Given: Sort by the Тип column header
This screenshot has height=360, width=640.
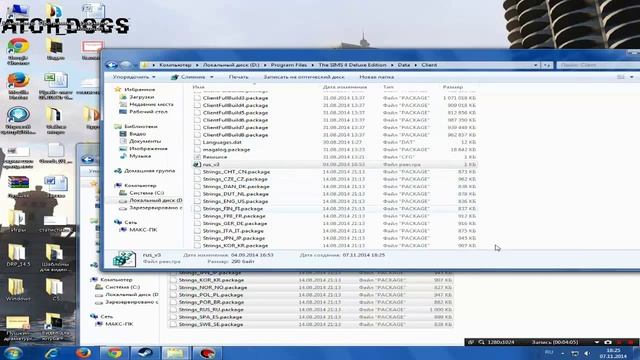Looking at the screenshot, I should (388, 87).
